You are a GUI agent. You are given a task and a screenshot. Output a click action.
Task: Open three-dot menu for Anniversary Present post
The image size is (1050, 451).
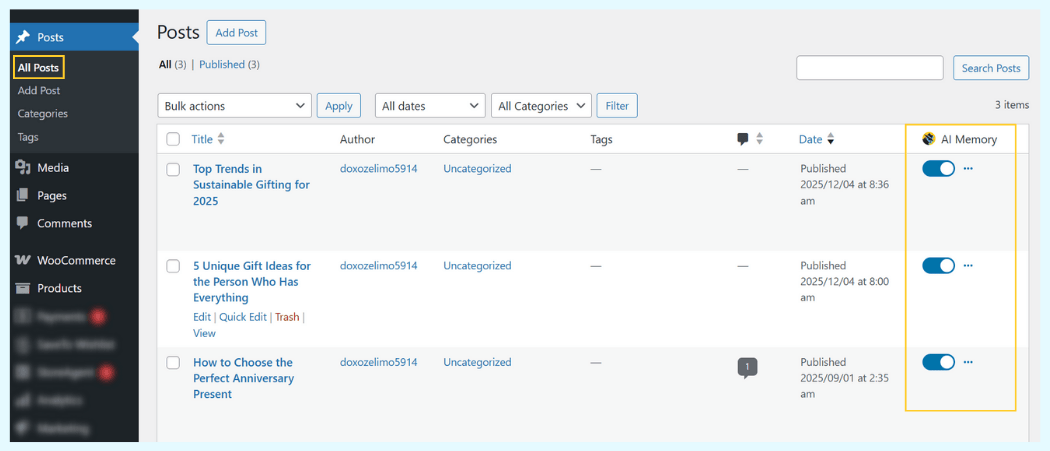[x=967, y=362]
